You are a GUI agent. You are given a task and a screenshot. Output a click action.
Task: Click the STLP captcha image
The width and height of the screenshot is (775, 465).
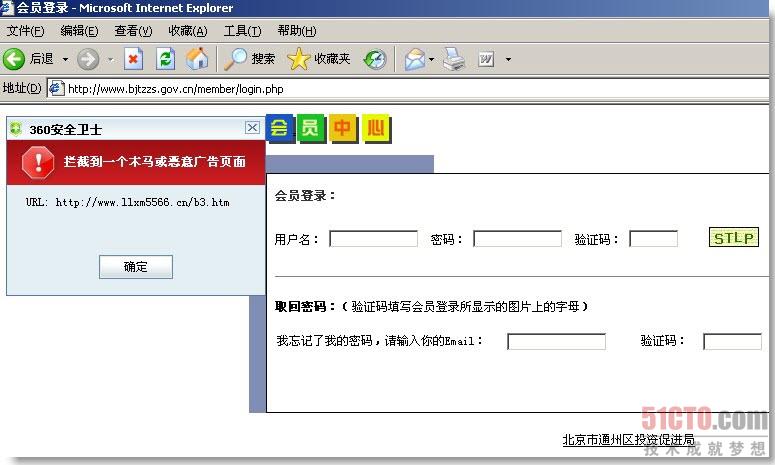pyautogui.click(x=733, y=238)
